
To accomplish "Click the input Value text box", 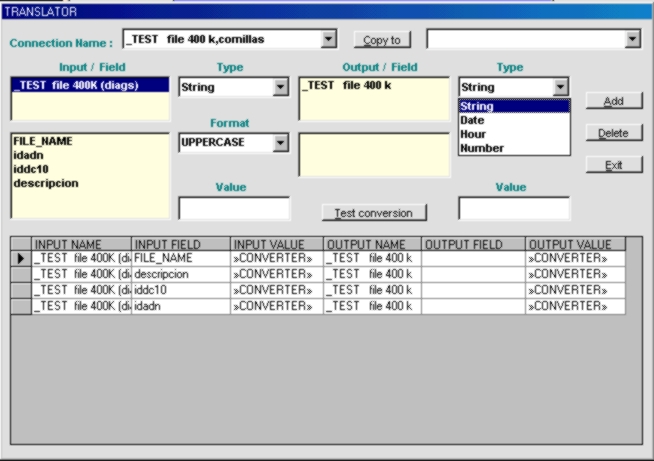I will 234,208.
